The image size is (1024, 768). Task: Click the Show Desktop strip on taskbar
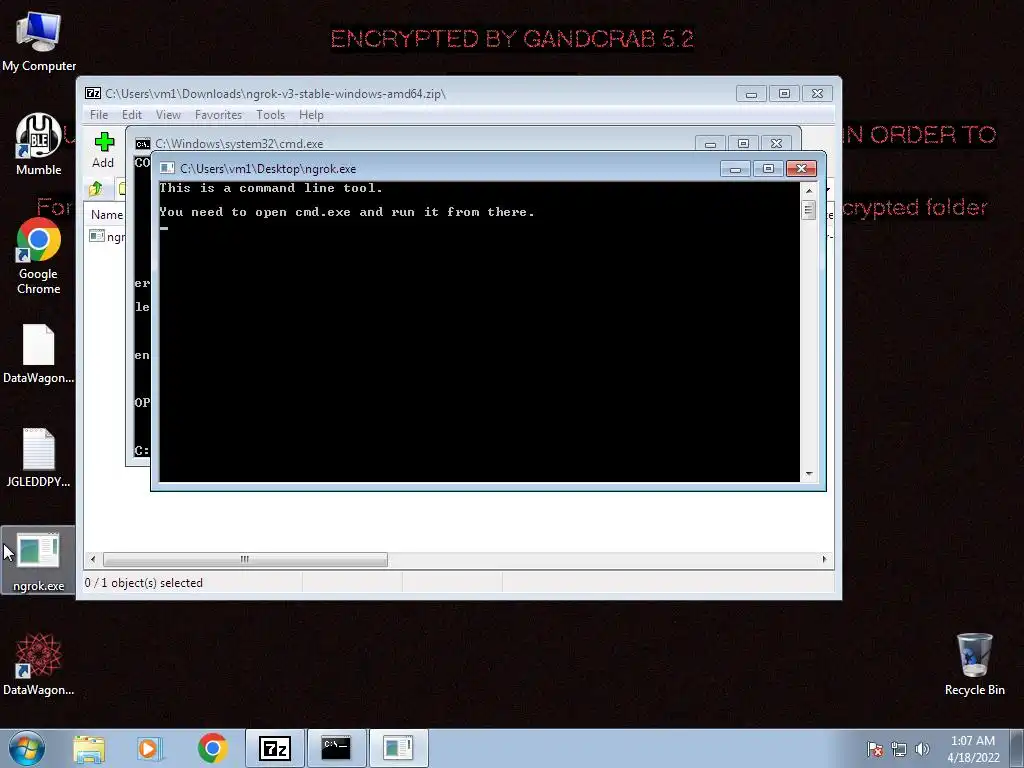click(x=1017, y=748)
